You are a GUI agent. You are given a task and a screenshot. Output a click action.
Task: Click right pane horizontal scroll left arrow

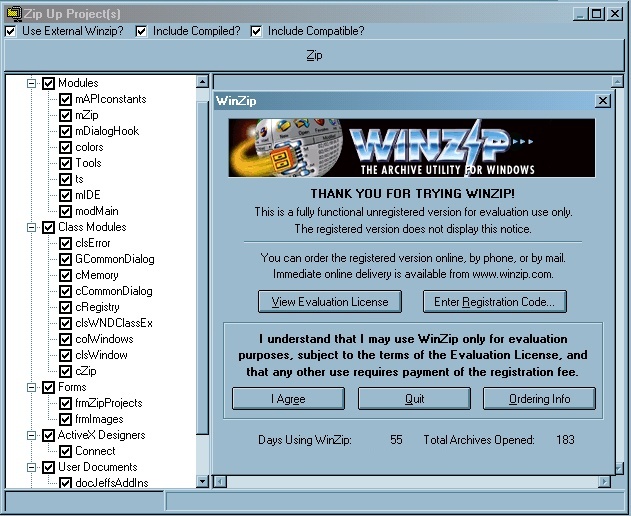click(x=220, y=482)
